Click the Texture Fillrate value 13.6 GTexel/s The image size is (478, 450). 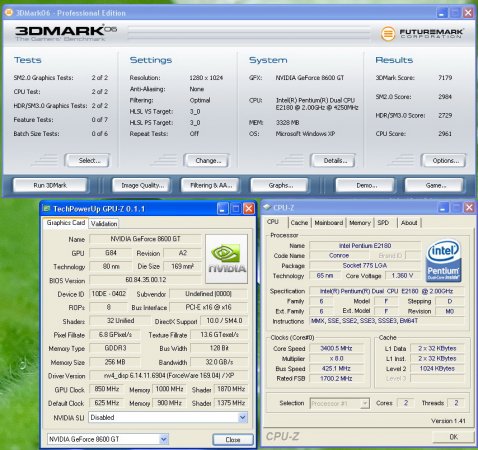pyautogui.click(x=219, y=335)
